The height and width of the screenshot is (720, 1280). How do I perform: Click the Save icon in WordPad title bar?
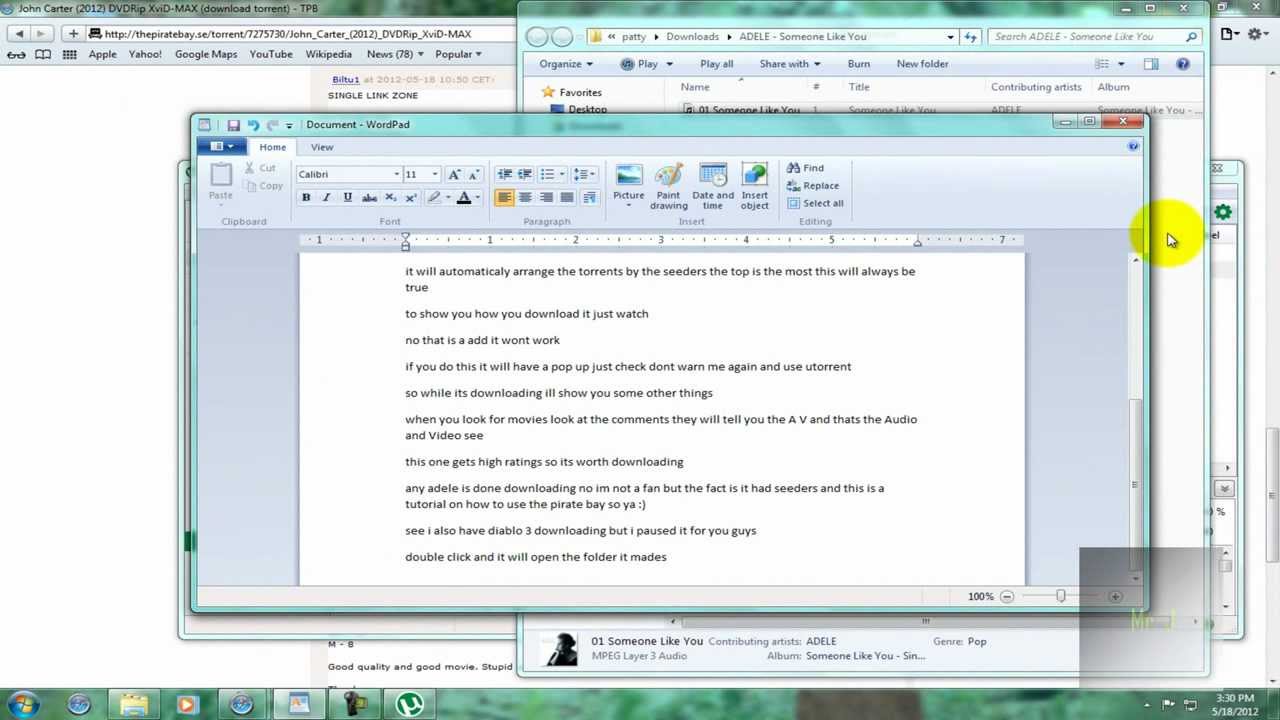tap(233, 125)
